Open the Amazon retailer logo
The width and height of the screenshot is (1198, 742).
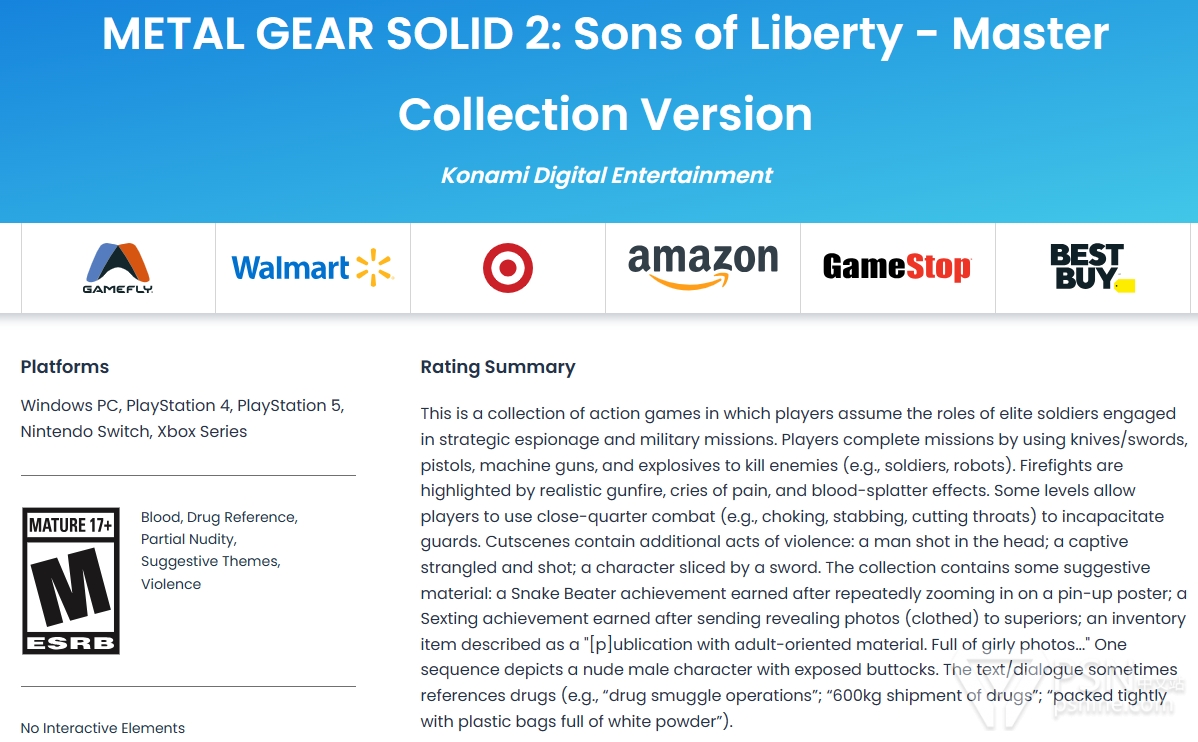tap(702, 266)
